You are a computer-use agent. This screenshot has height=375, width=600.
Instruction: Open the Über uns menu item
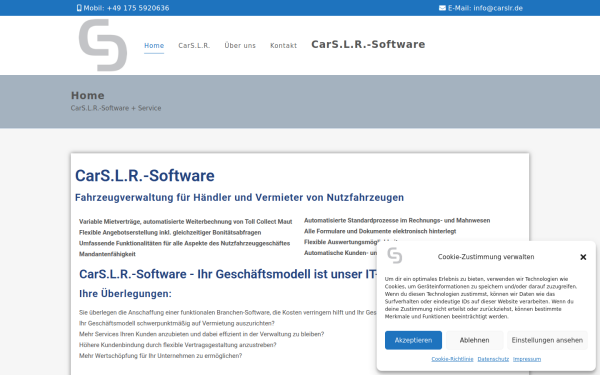(x=240, y=46)
